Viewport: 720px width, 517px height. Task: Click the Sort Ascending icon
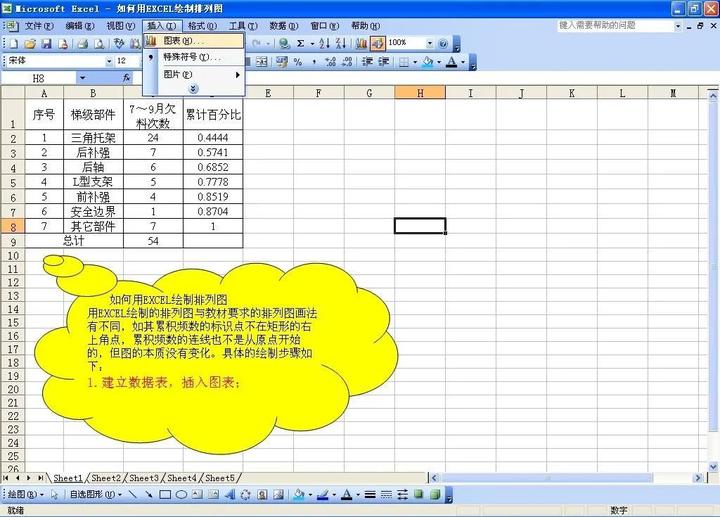(x=325, y=44)
